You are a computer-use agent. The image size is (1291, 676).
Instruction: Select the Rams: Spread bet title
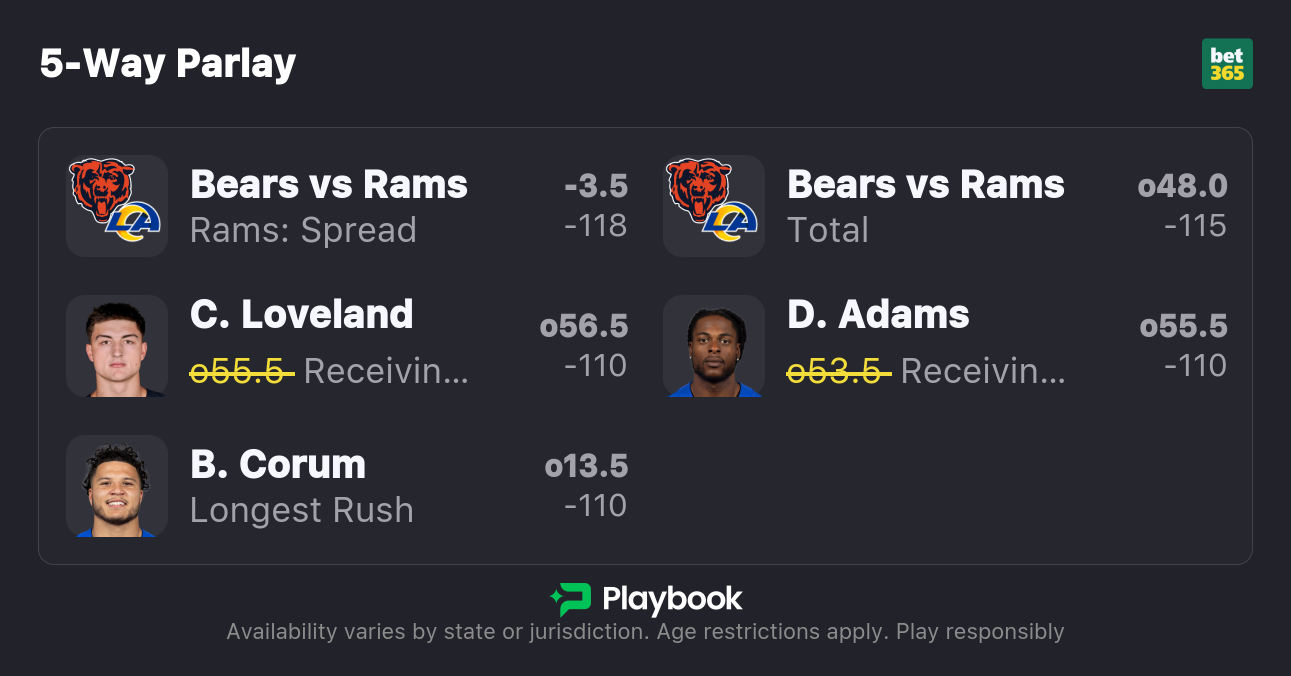tap(303, 230)
